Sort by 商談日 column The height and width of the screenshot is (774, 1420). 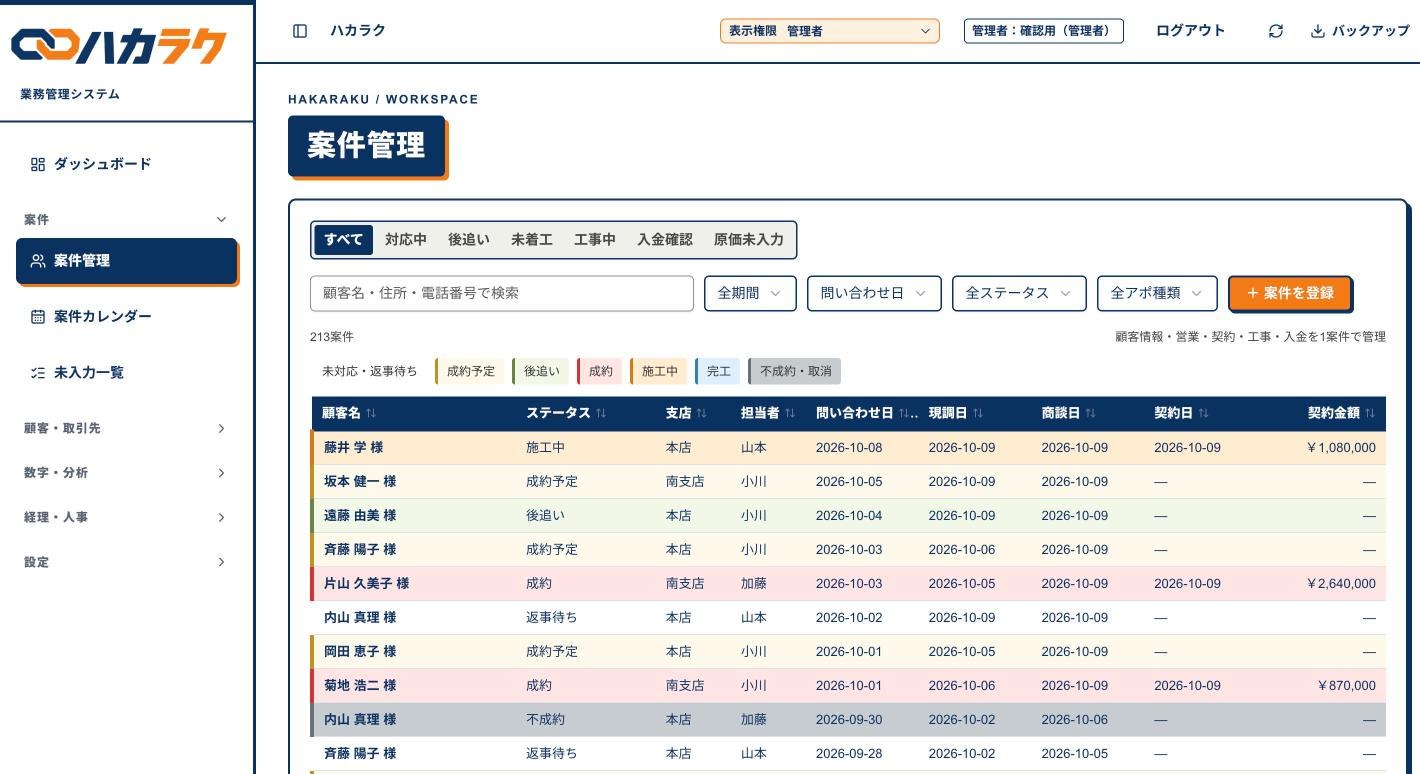point(1068,413)
